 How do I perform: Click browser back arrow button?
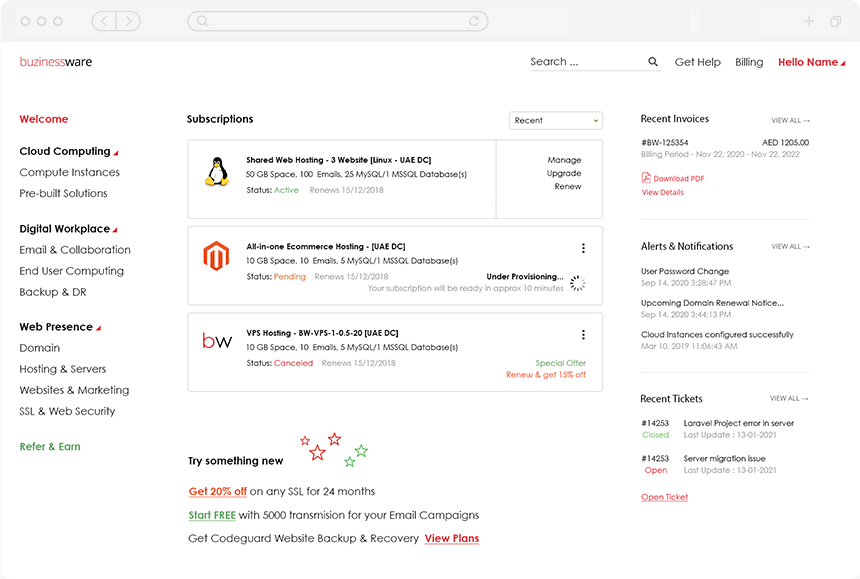click(x=106, y=21)
